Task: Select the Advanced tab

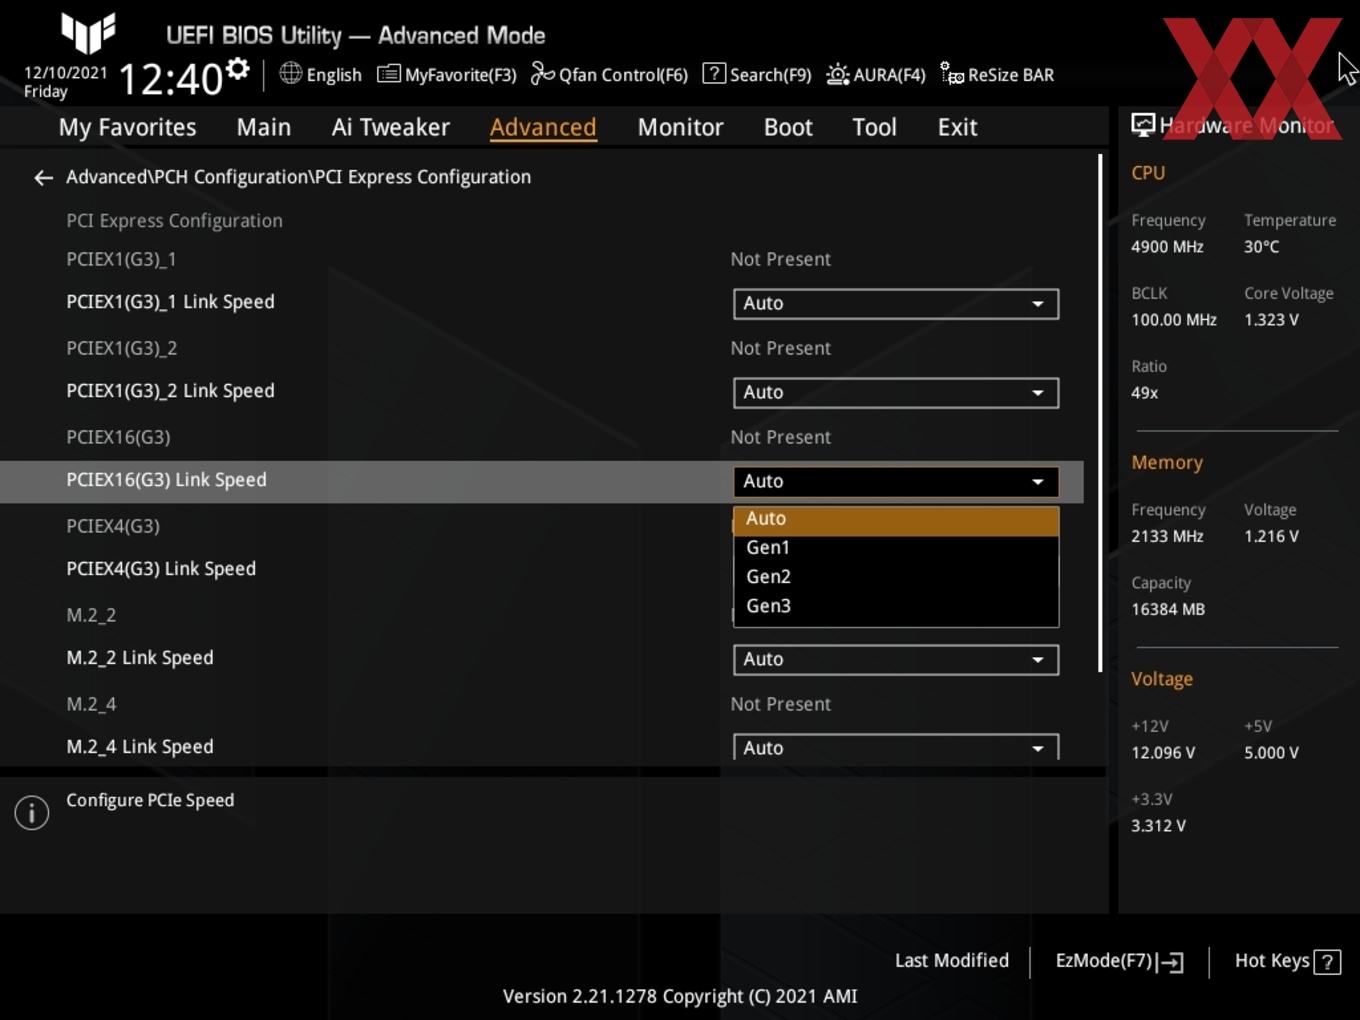Action: [x=543, y=127]
